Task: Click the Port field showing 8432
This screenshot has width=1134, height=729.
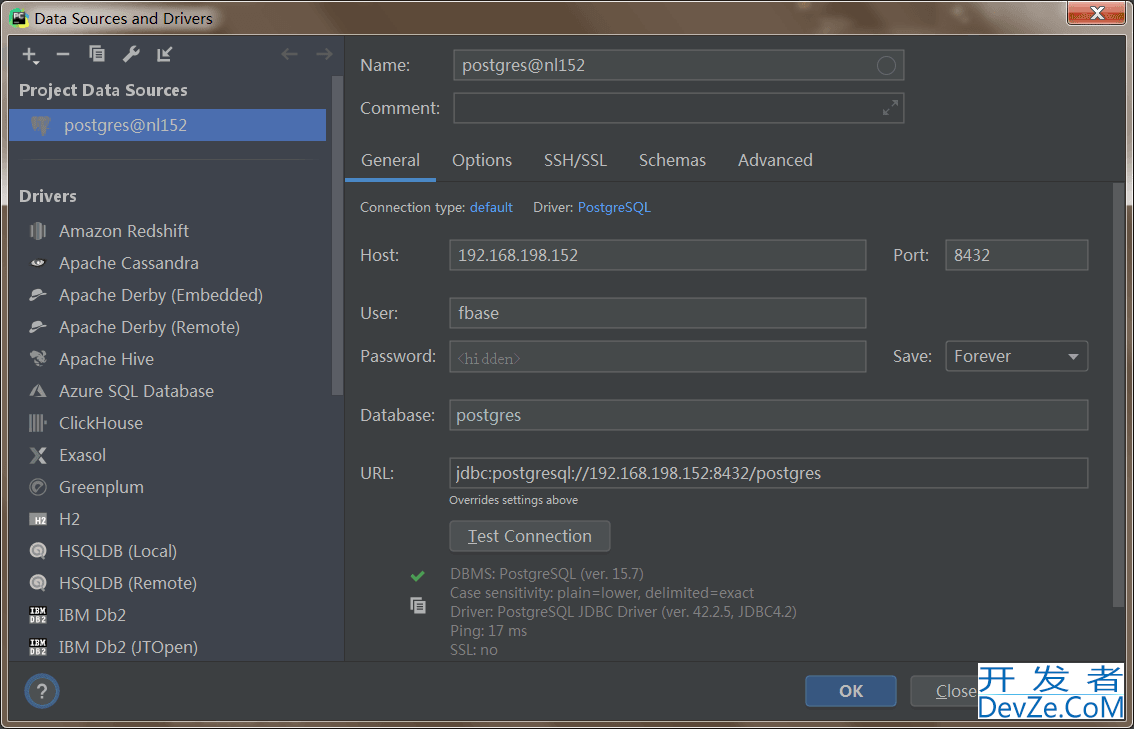Action: 1016,255
